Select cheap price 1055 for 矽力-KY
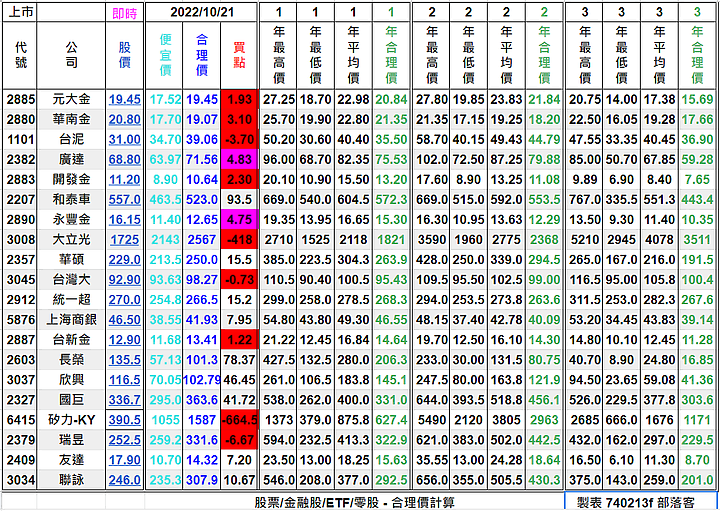The height and width of the screenshot is (511, 720). point(165,420)
